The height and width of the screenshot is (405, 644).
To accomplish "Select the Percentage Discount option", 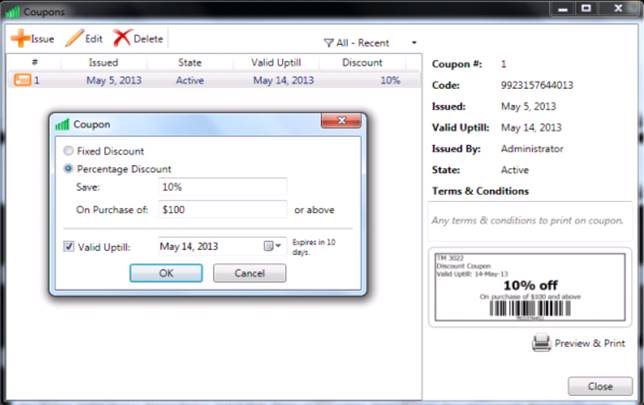I will 68,169.
